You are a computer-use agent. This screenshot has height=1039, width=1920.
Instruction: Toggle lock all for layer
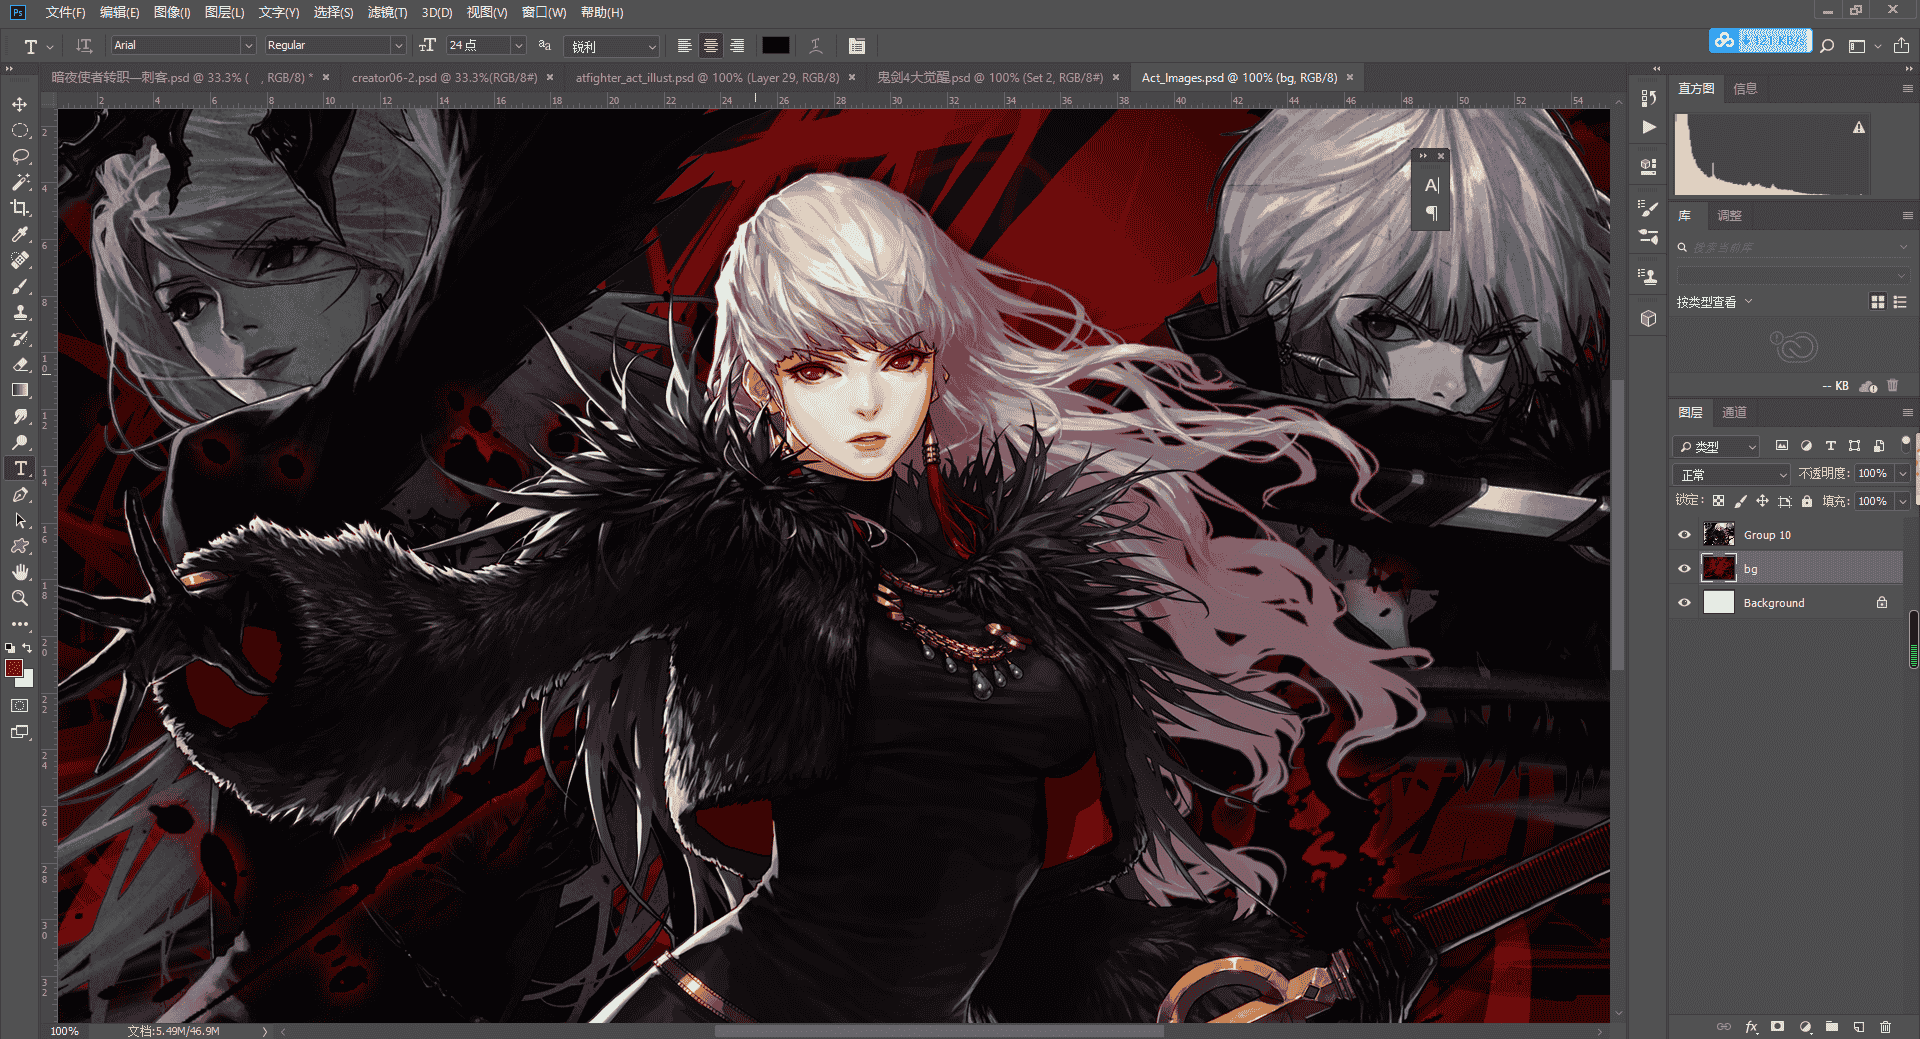tap(1806, 501)
